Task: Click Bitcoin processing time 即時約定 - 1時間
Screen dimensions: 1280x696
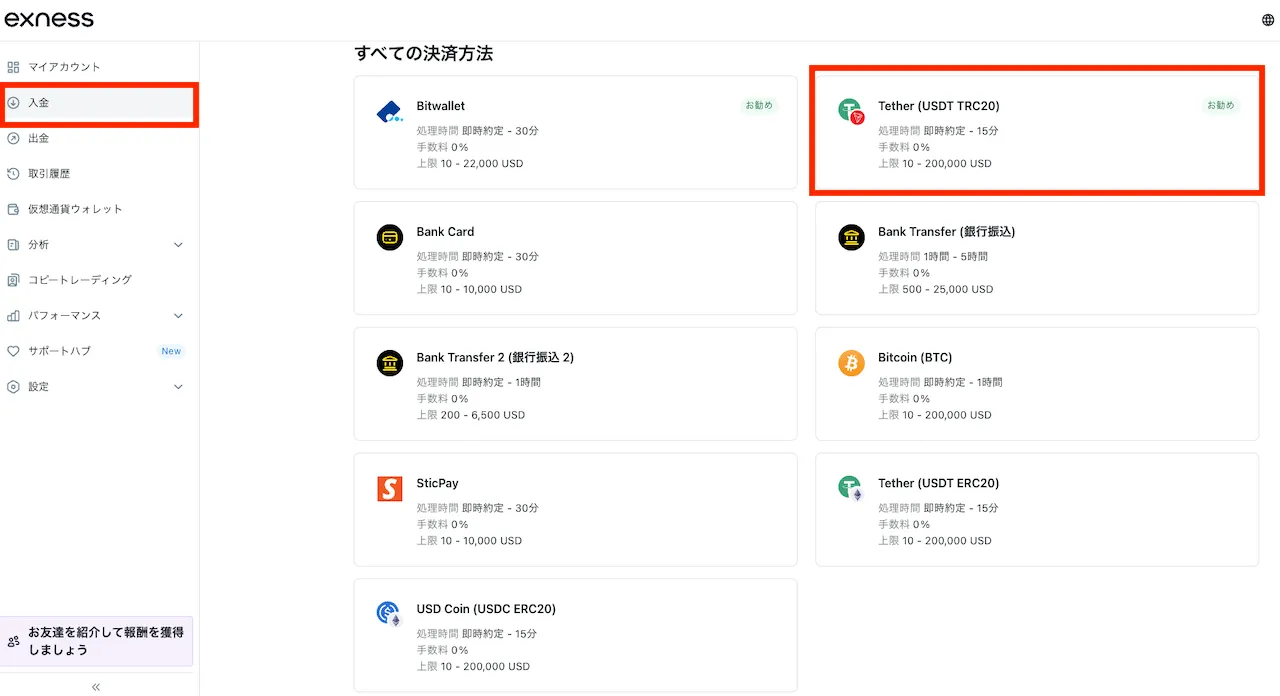Action: pyautogui.click(x=940, y=382)
